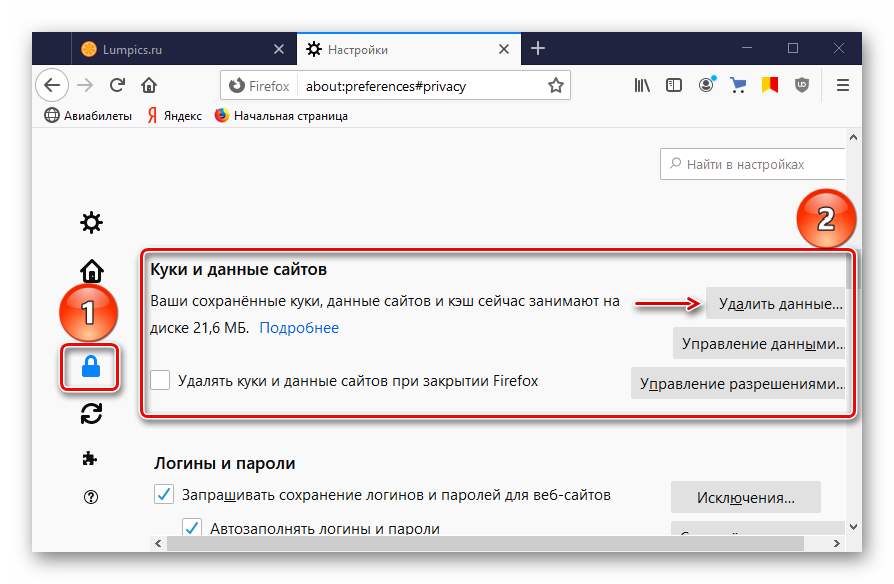Click the home button in toolbar
The image size is (894, 584).
149,86
